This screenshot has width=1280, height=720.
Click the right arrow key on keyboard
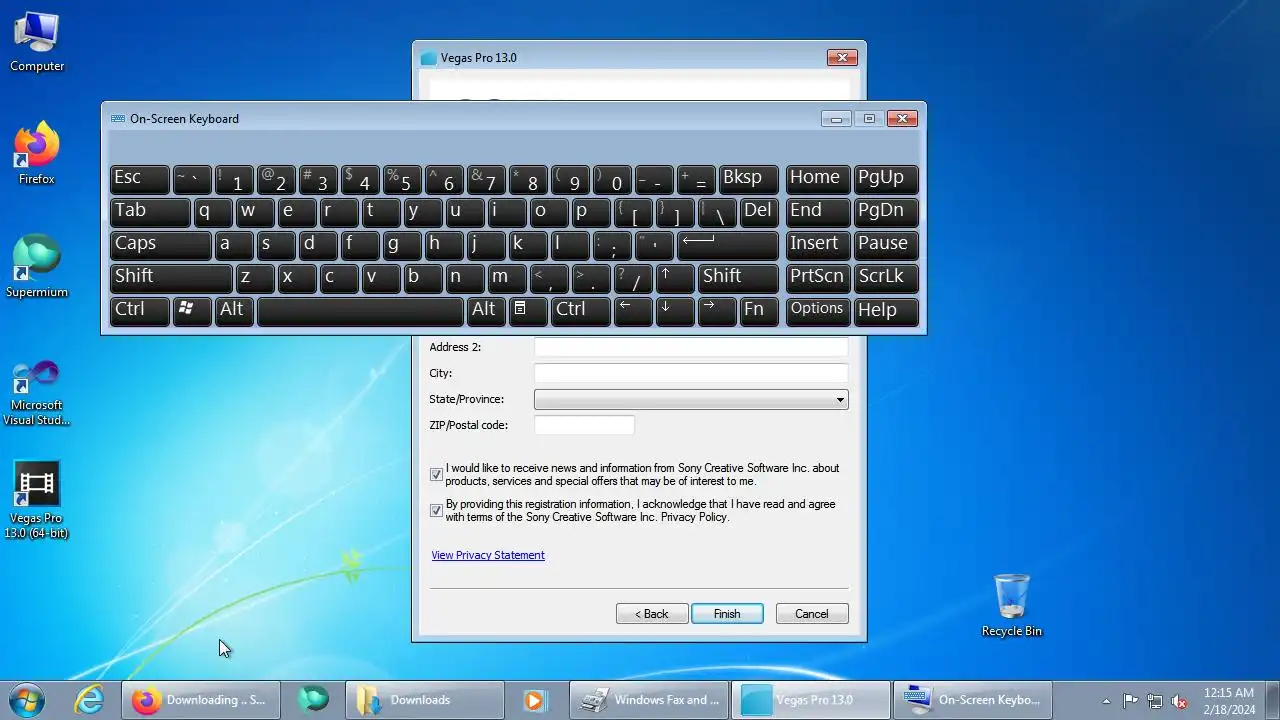pos(718,310)
